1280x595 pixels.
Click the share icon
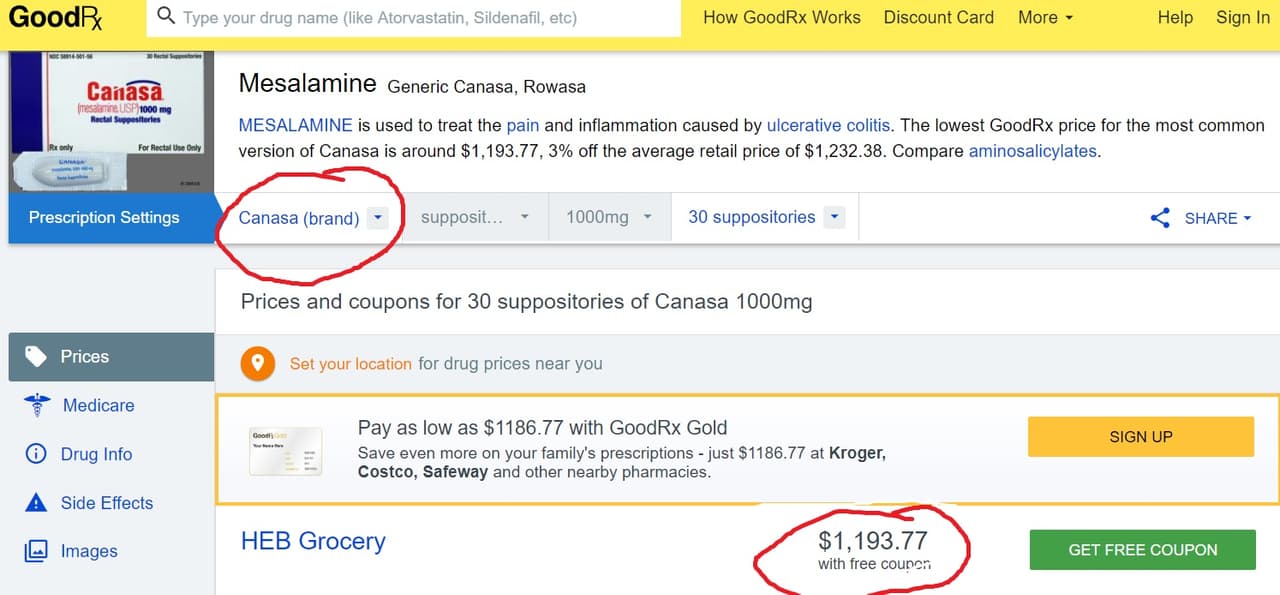coord(1160,218)
